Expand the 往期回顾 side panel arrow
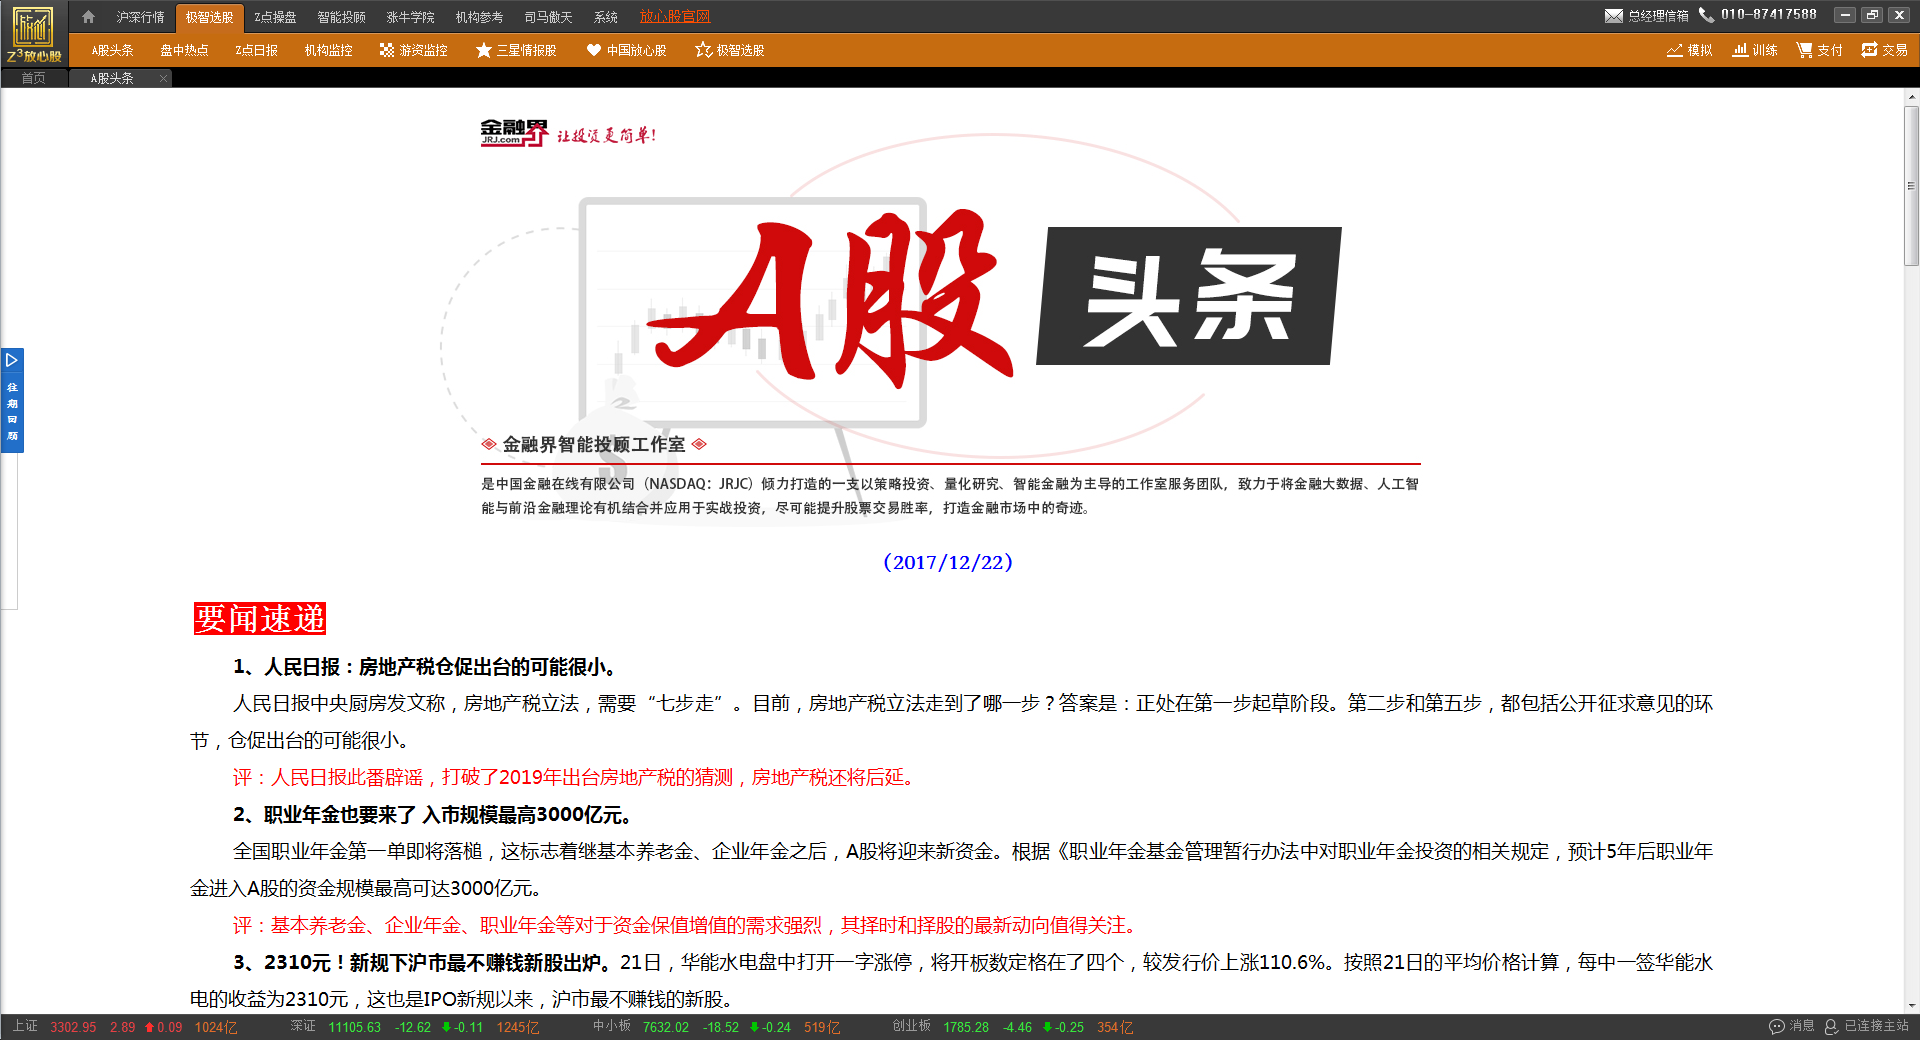 12,360
